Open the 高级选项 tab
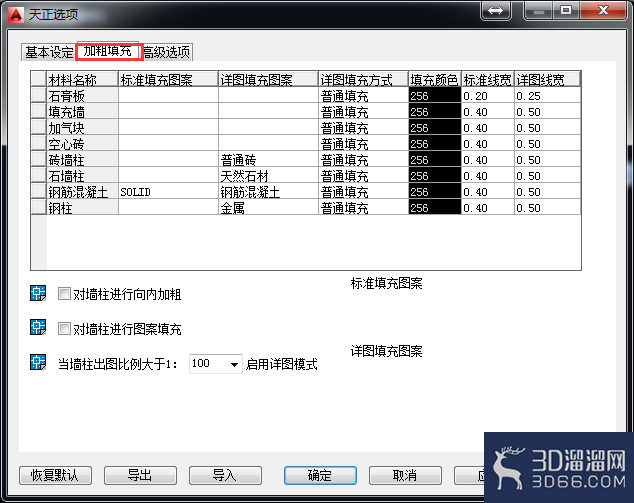Image resolution: width=634 pixels, height=503 pixels. click(167, 52)
